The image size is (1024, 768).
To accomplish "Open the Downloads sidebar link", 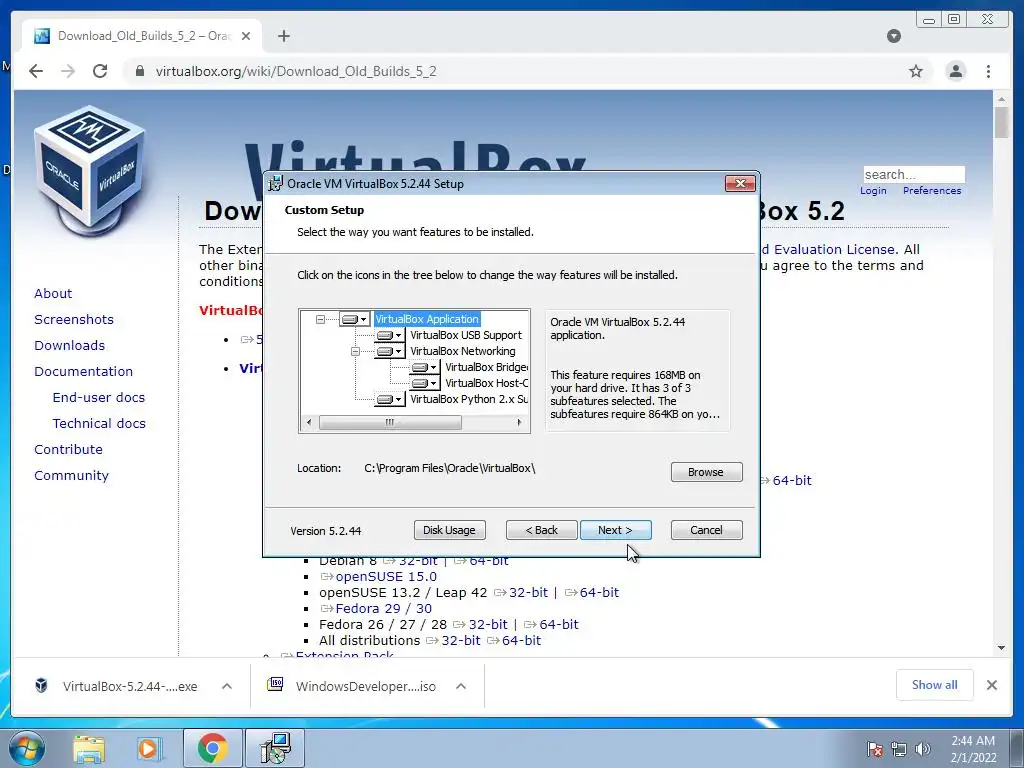I will click(69, 345).
